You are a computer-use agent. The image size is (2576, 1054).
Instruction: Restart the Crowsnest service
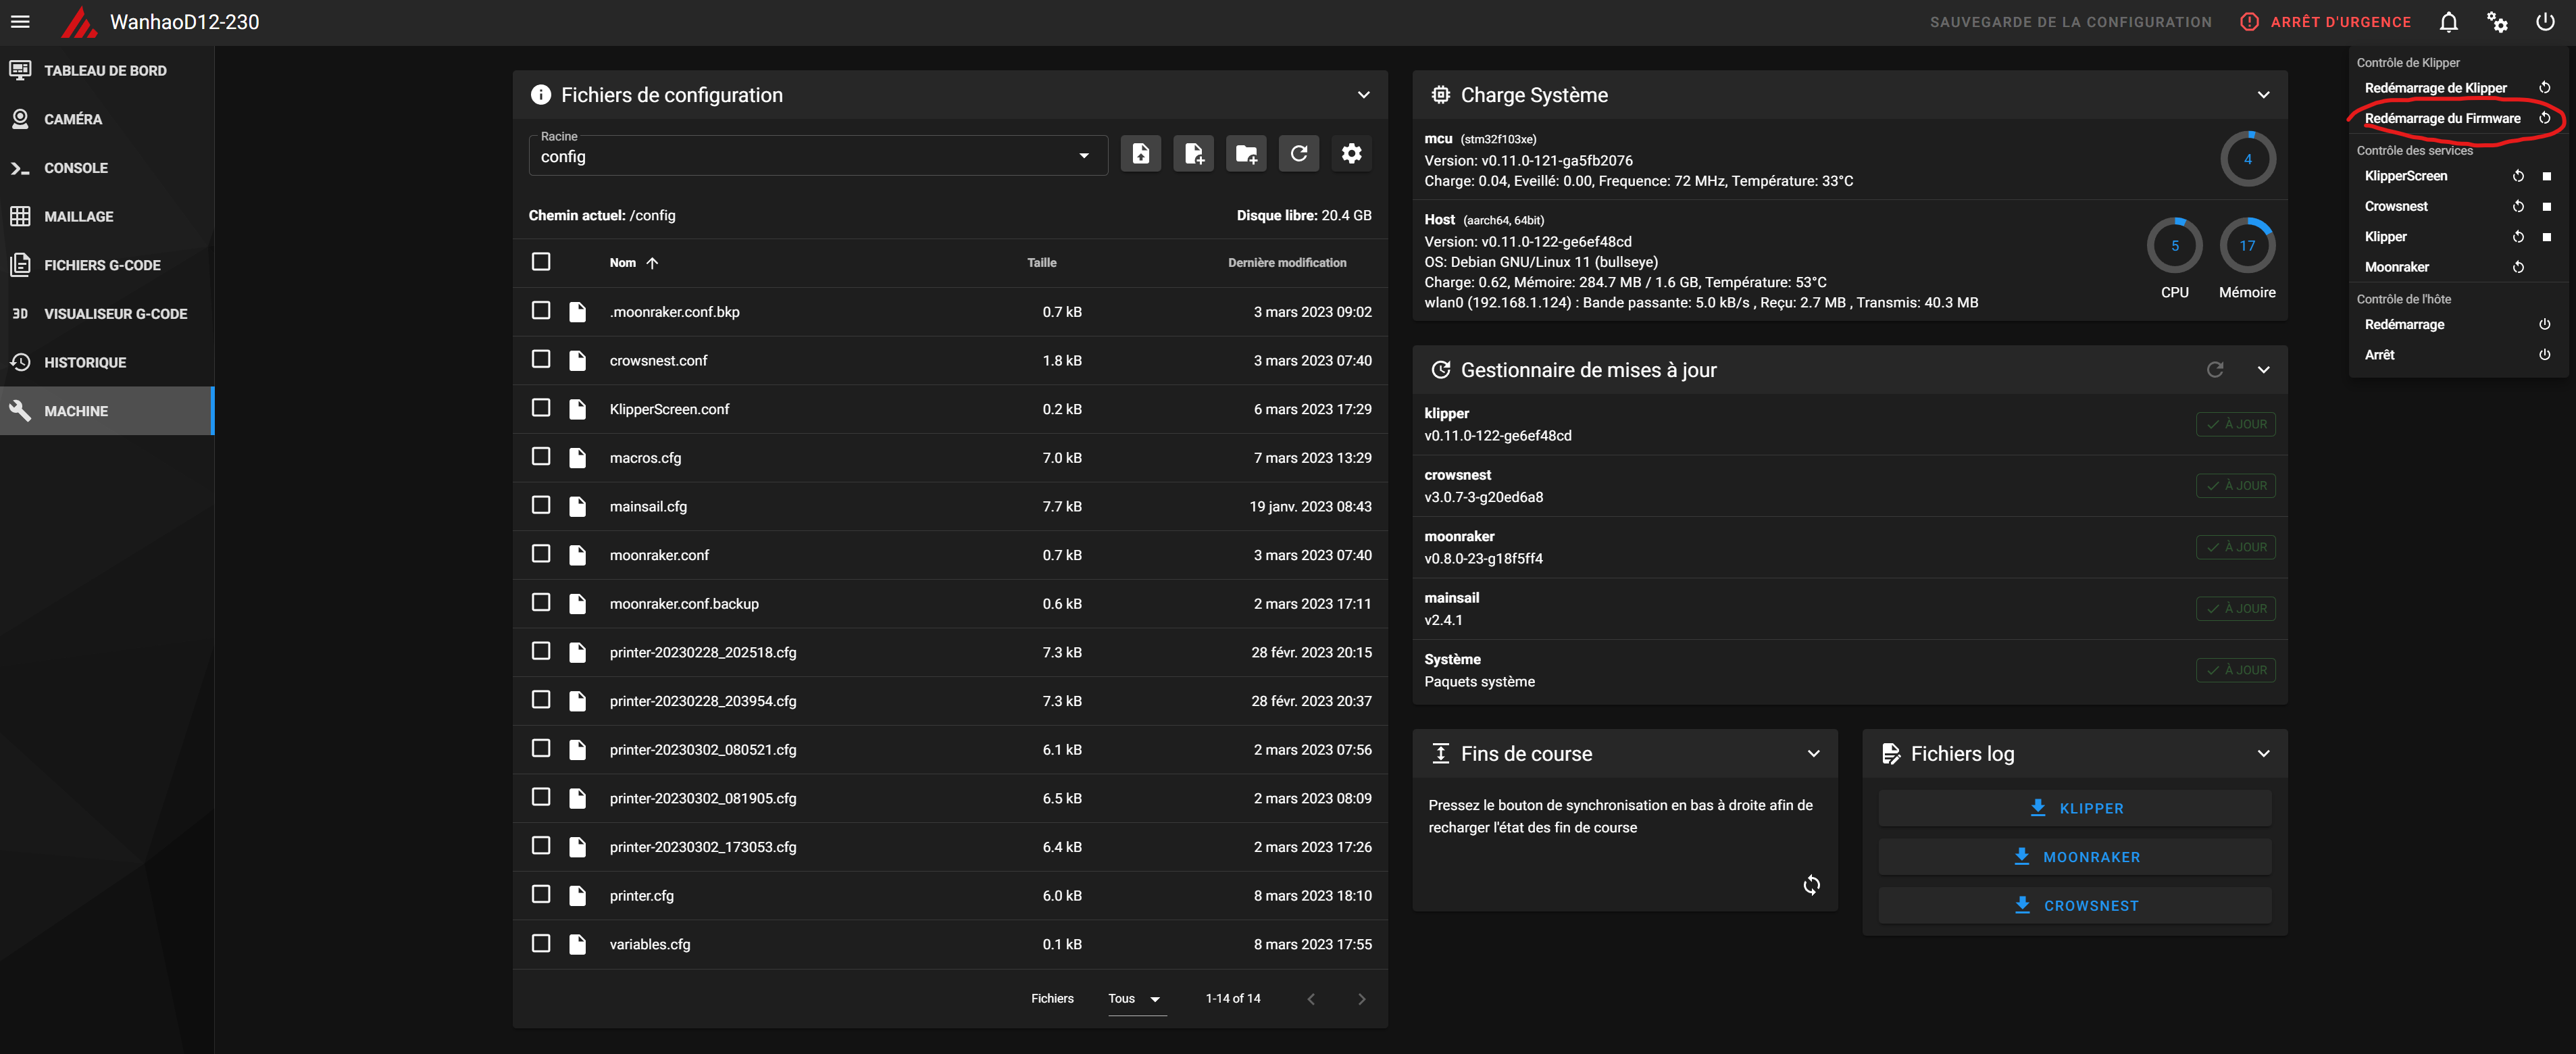pyautogui.click(x=2518, y=206)
